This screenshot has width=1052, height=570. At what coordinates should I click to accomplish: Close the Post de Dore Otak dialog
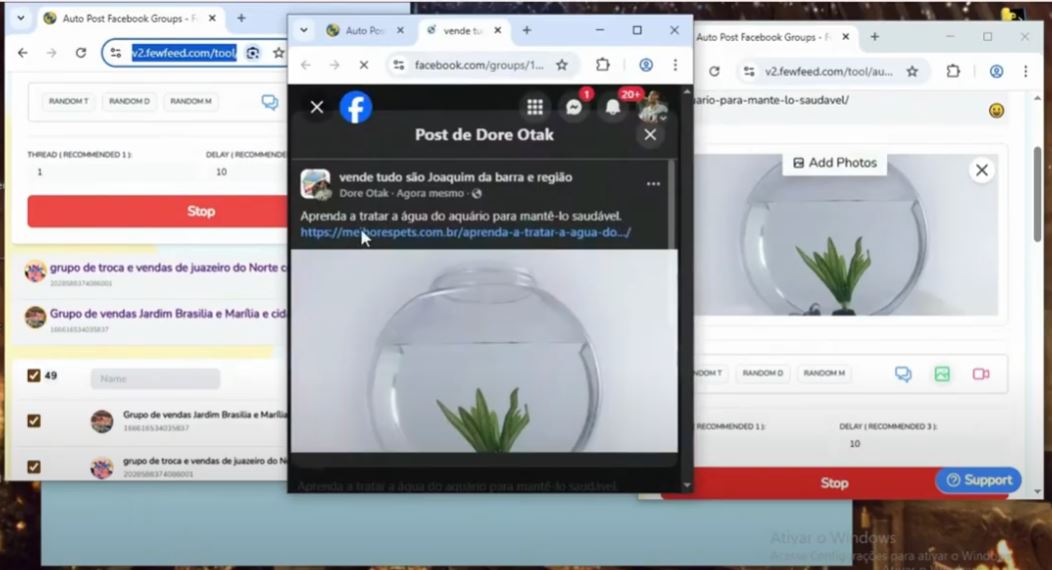pos(650,135)
